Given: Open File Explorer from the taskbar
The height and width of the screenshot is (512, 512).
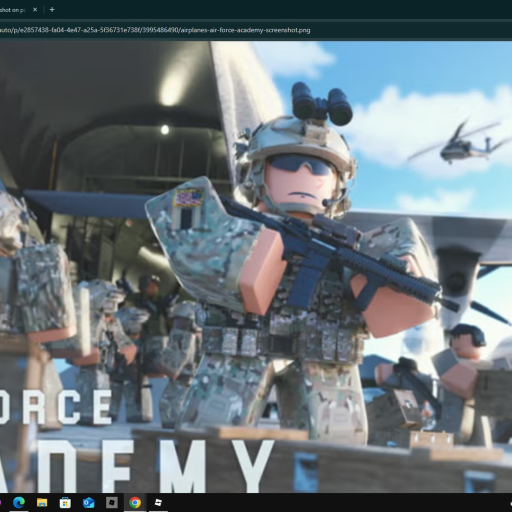Looking at the screenshot, I should point(42,502).
